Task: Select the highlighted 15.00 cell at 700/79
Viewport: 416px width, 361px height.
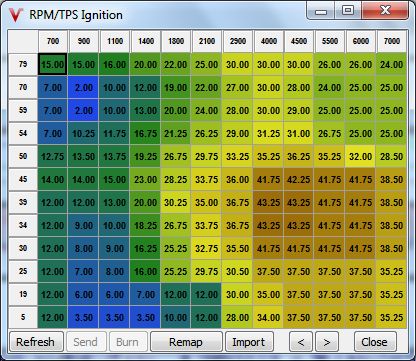Action: pos(53,64)
